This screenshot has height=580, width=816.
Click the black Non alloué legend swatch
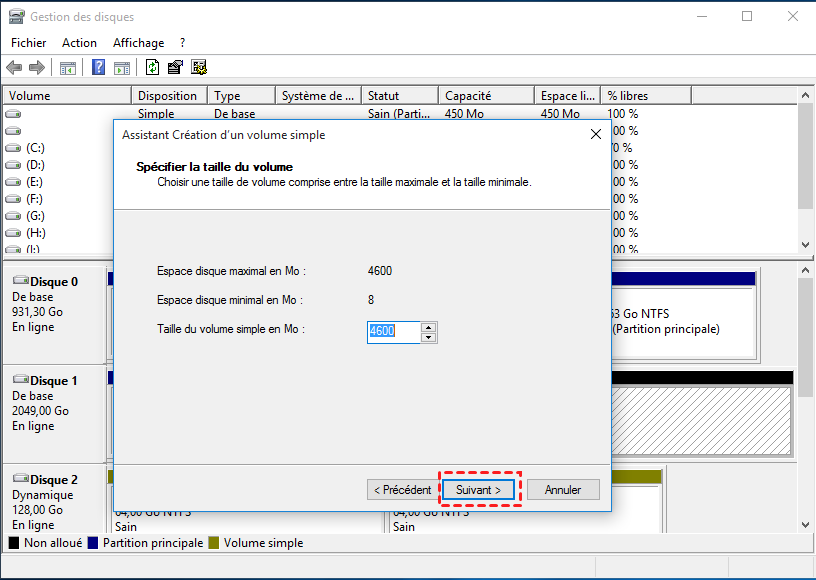(x=14, y=543)
